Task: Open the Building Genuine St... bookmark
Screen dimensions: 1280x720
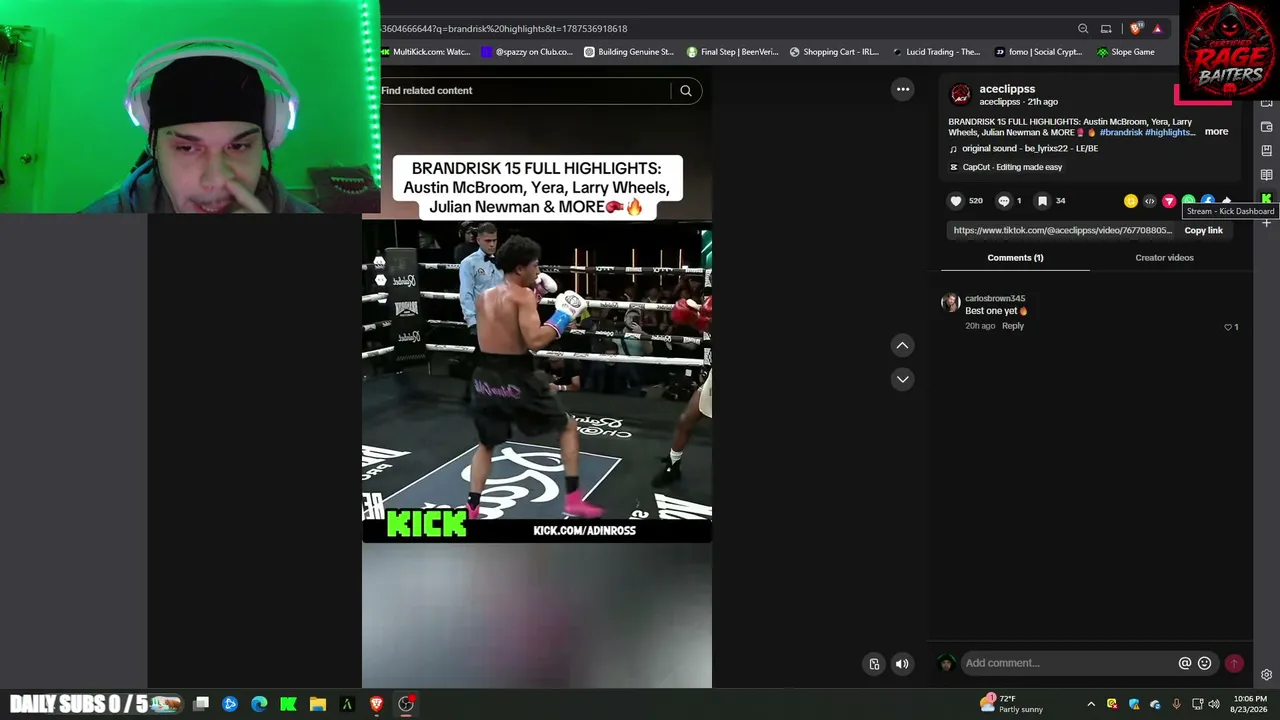Action: pos(629,52)
